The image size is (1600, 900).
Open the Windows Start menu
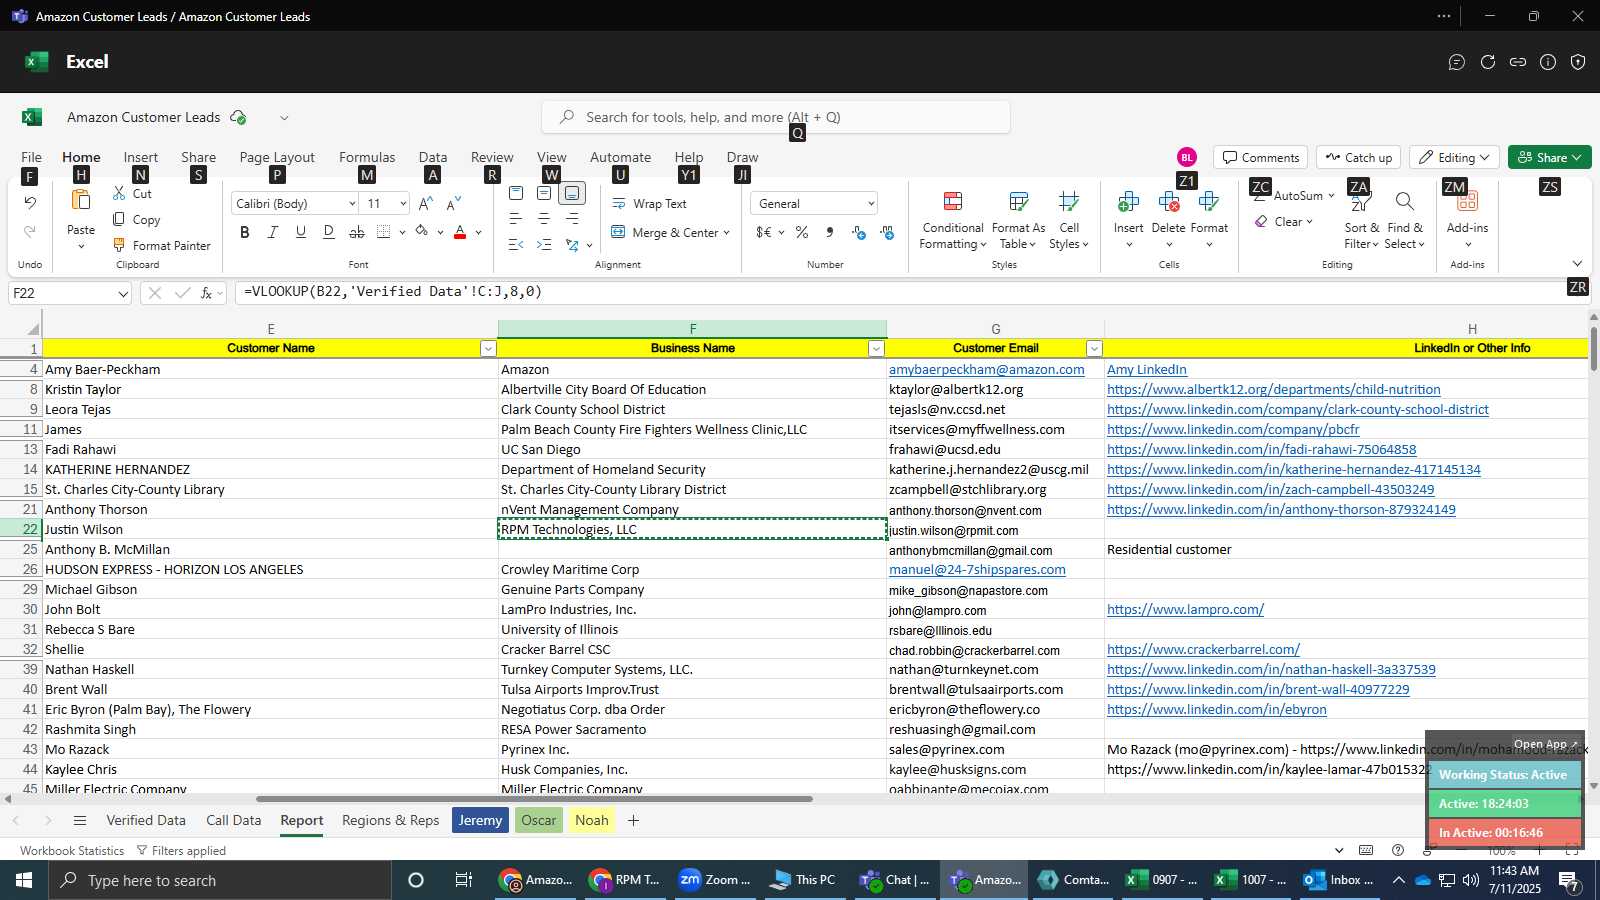coord(24,880)
